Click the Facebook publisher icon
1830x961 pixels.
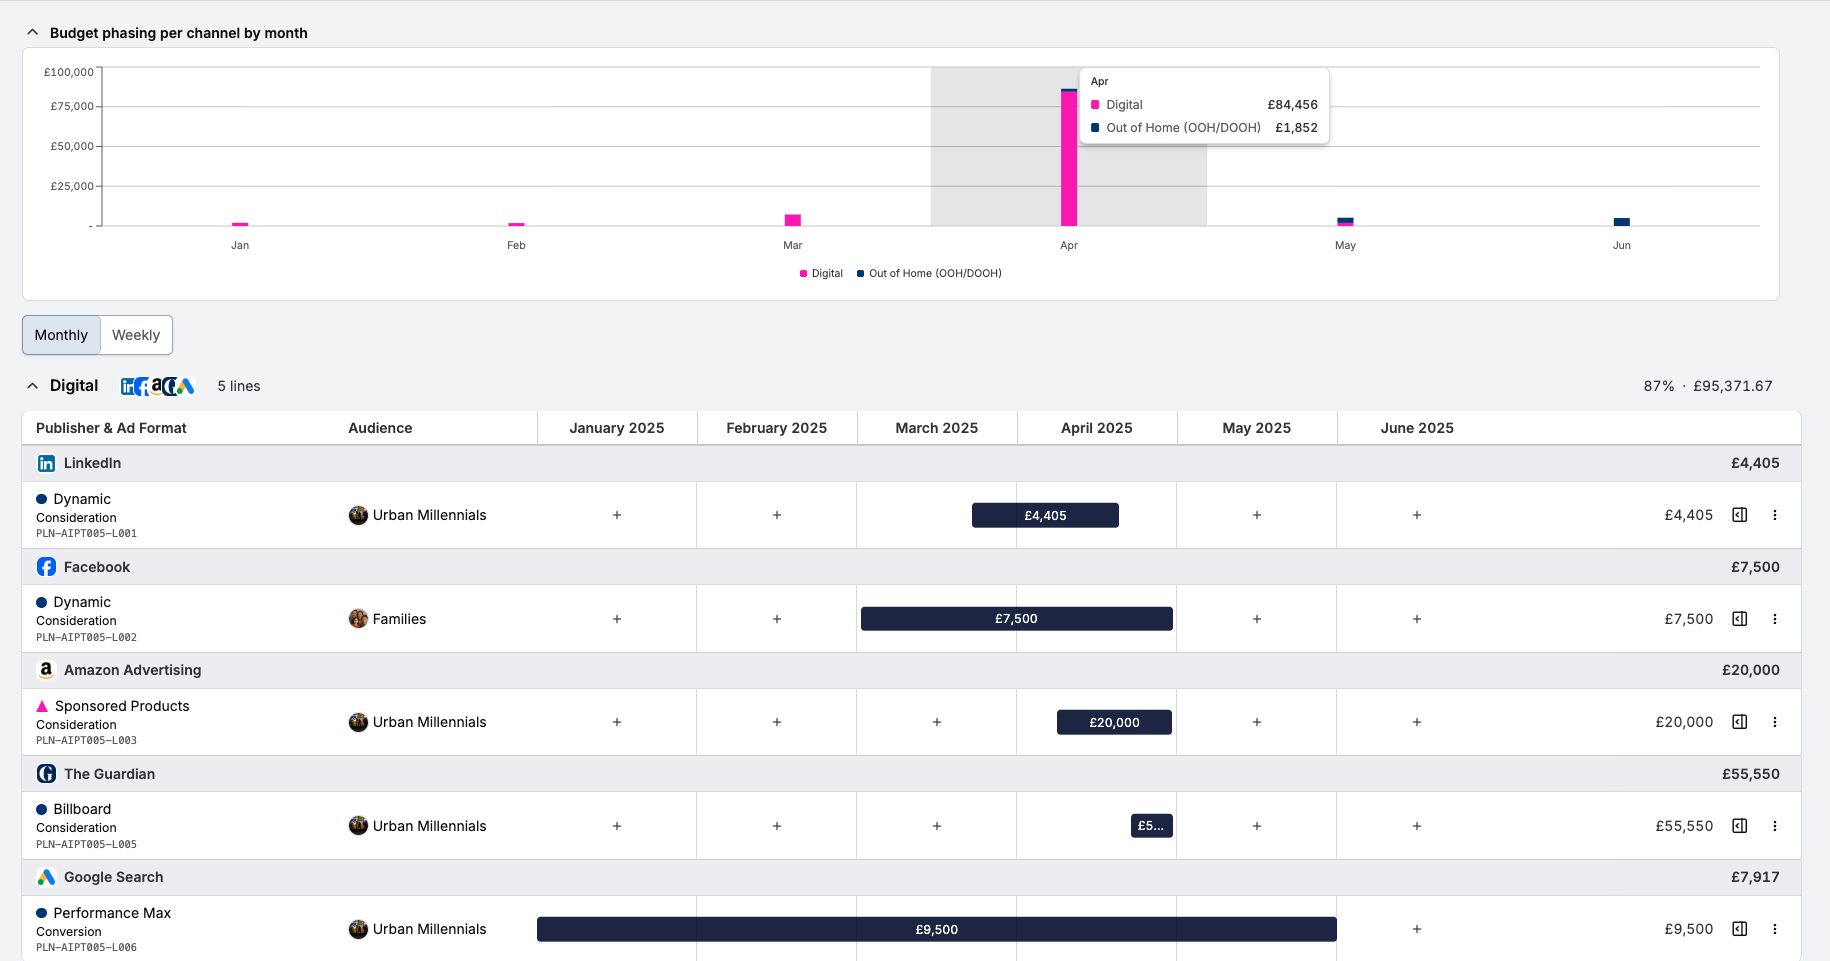coord(46,566)
